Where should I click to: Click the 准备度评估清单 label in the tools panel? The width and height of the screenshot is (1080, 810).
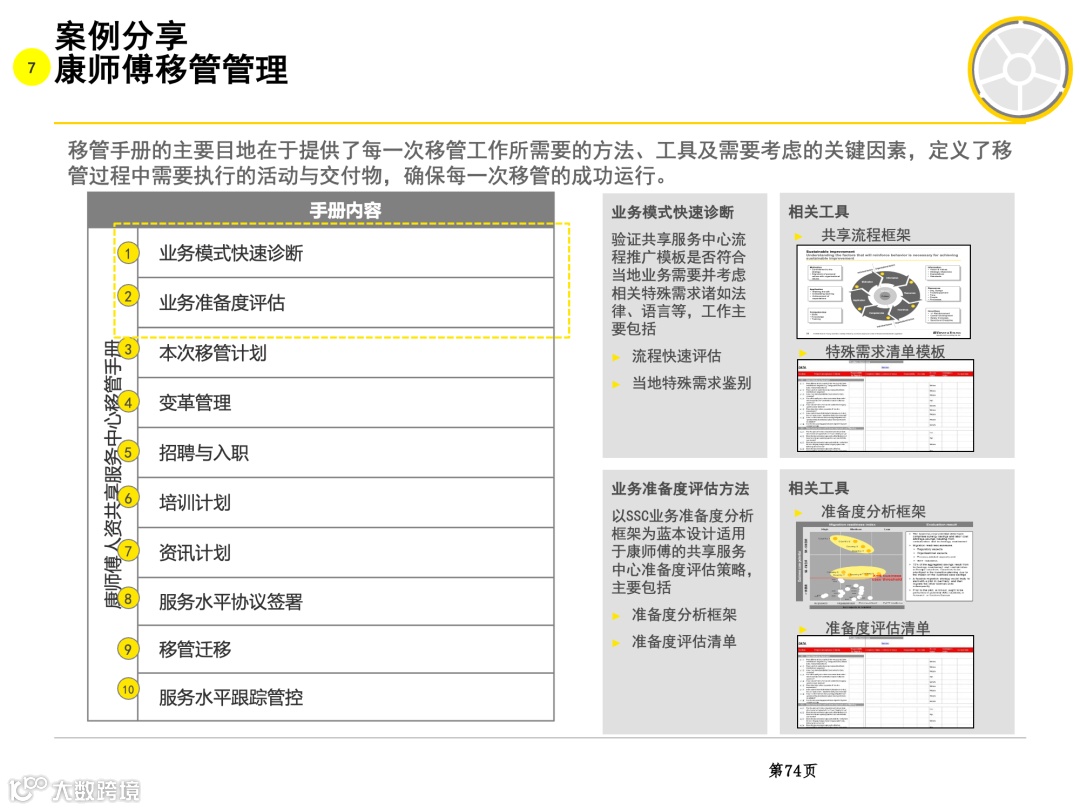(878, 627)
